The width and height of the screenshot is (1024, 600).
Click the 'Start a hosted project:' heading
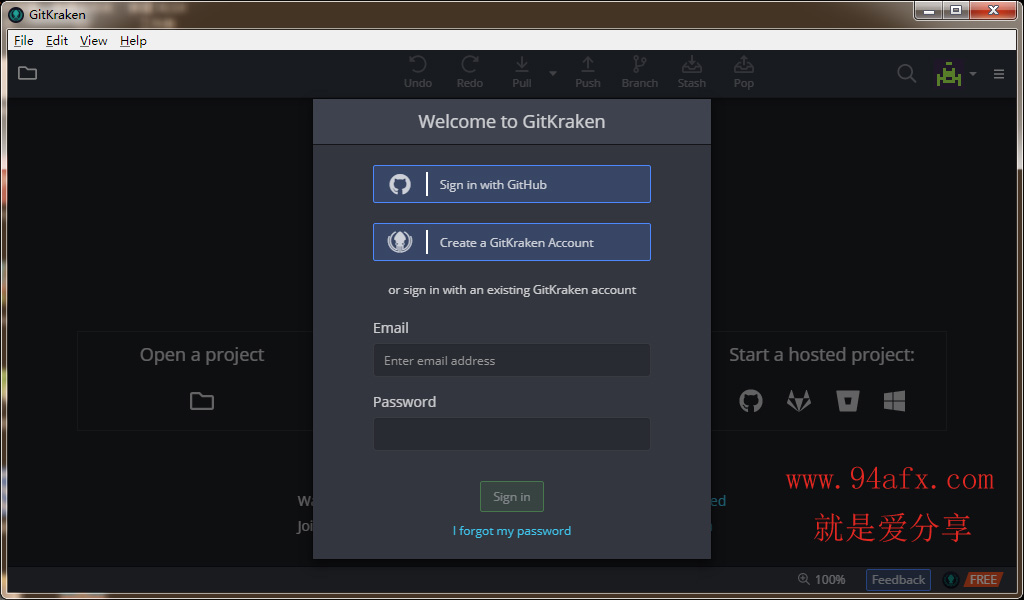point(822,355)
